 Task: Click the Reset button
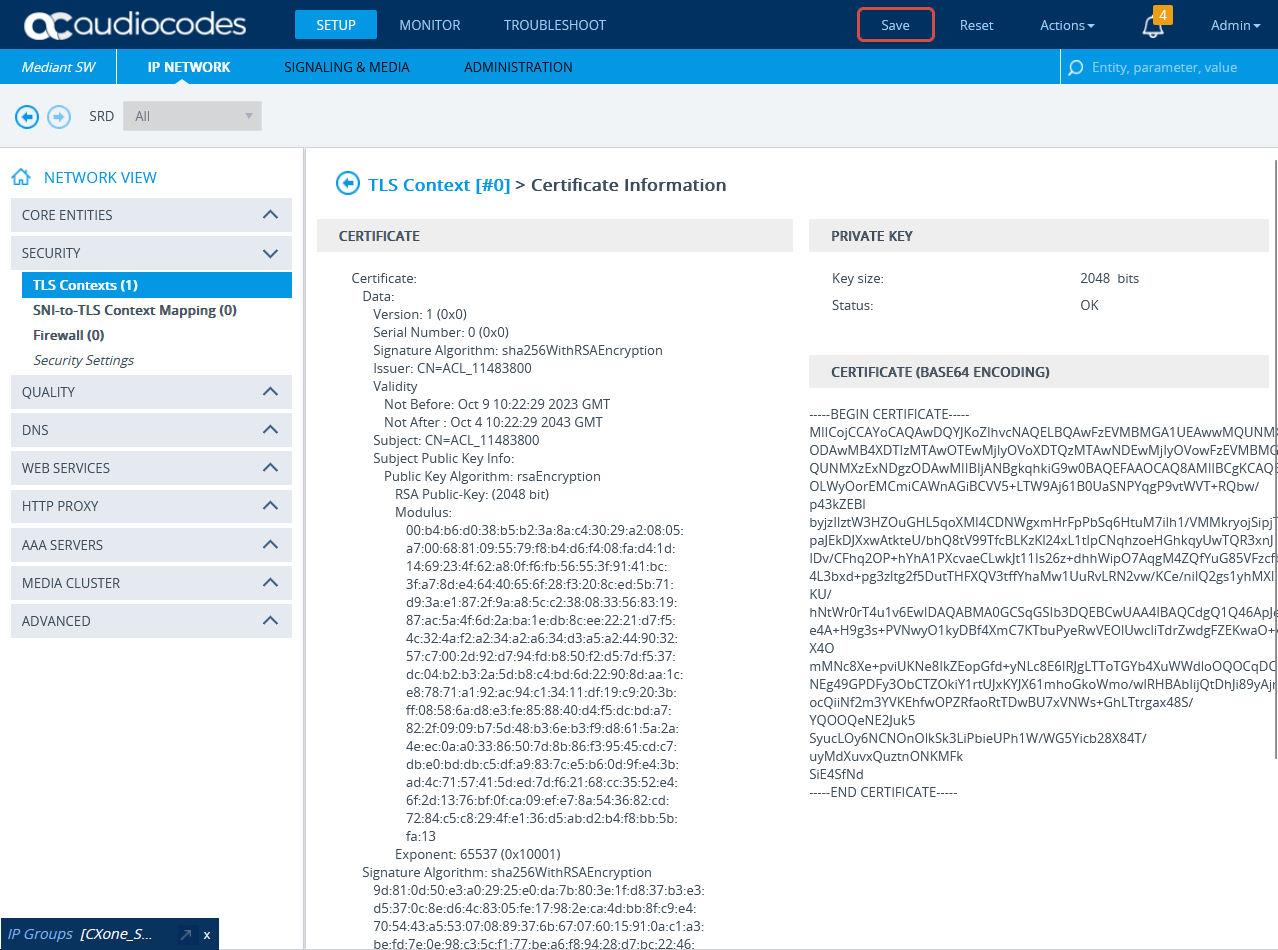[x=977, y=25]
